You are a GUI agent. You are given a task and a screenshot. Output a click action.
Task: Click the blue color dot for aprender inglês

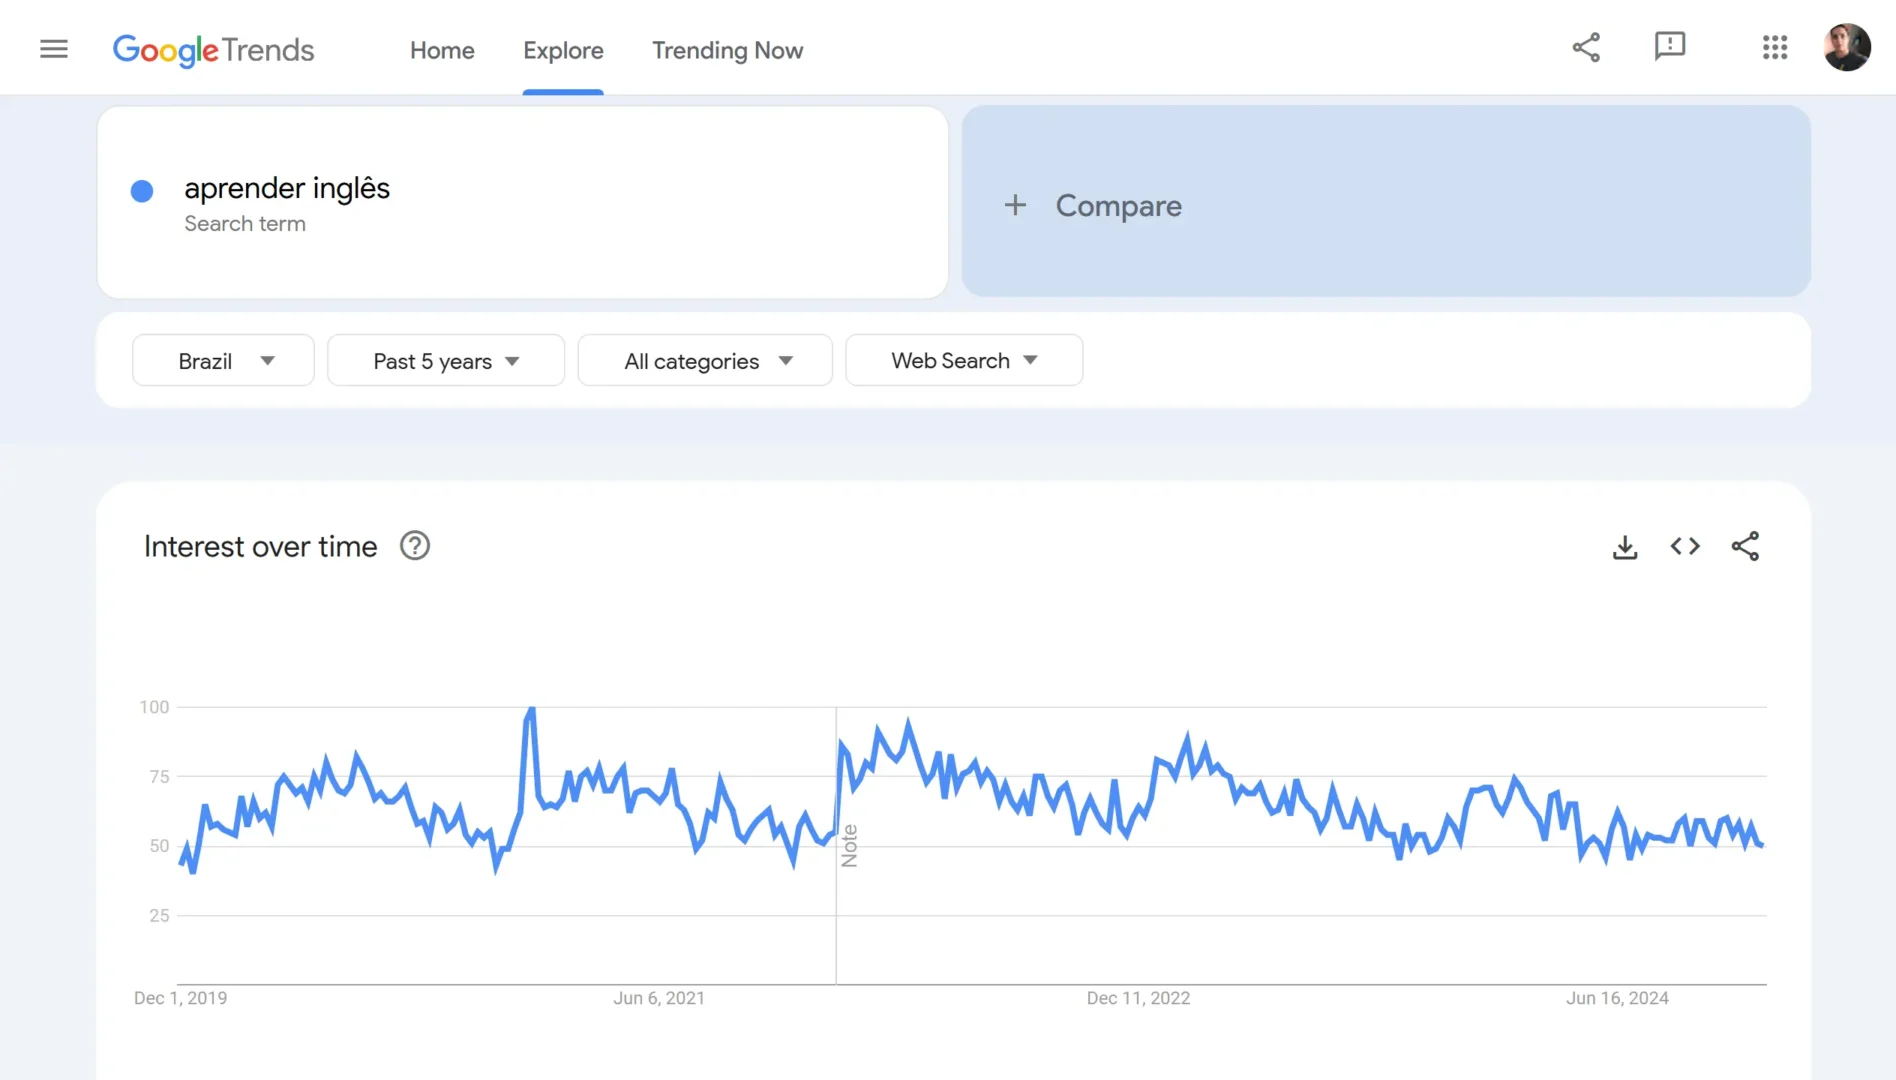[x=142, y=191]
